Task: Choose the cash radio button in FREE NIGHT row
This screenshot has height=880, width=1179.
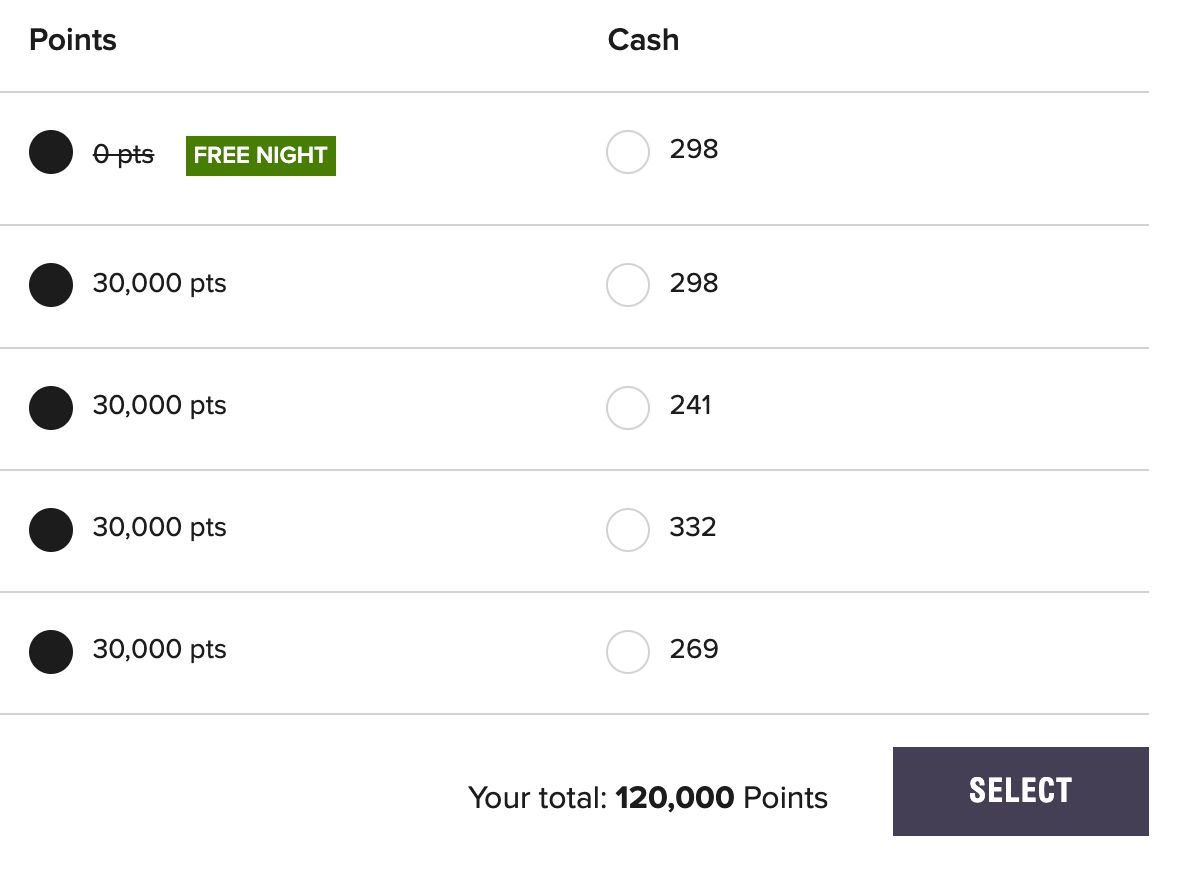Action: coord(628,152)
